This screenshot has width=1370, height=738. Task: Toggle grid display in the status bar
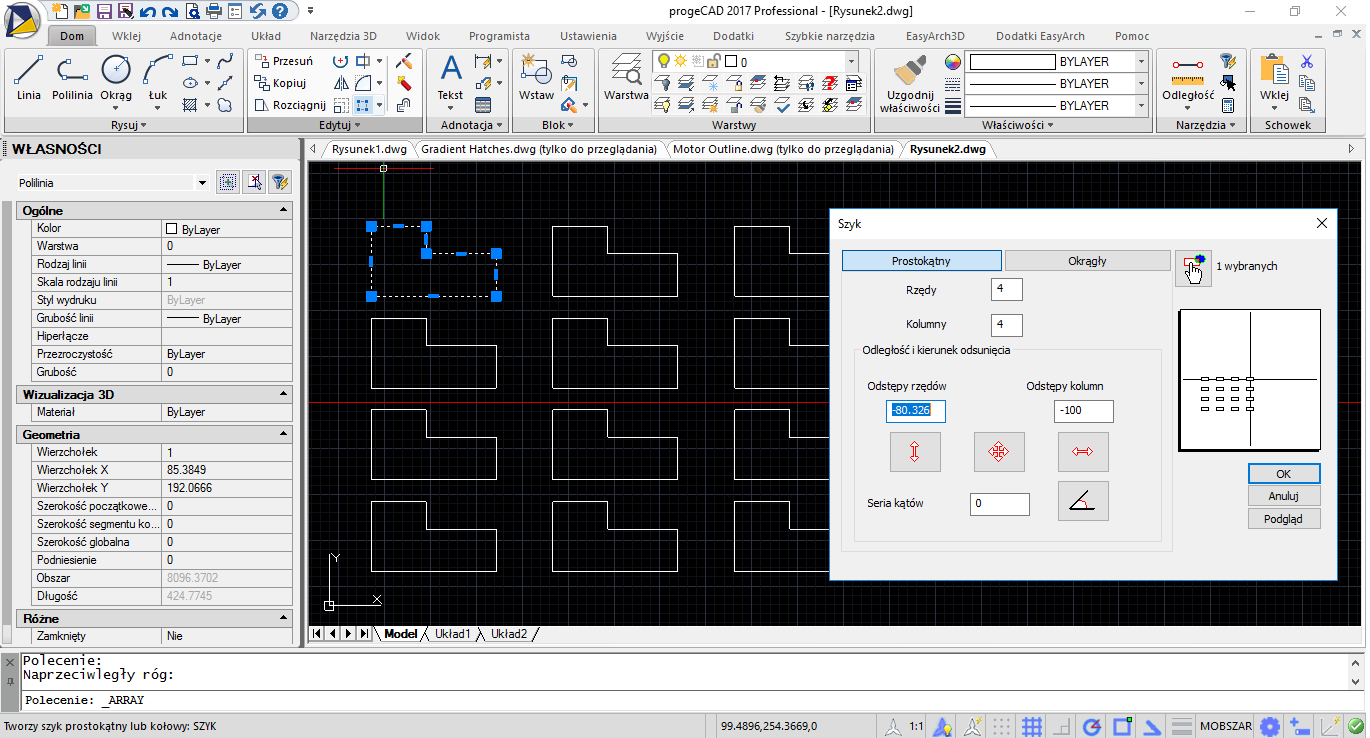tap(1032, 726)
